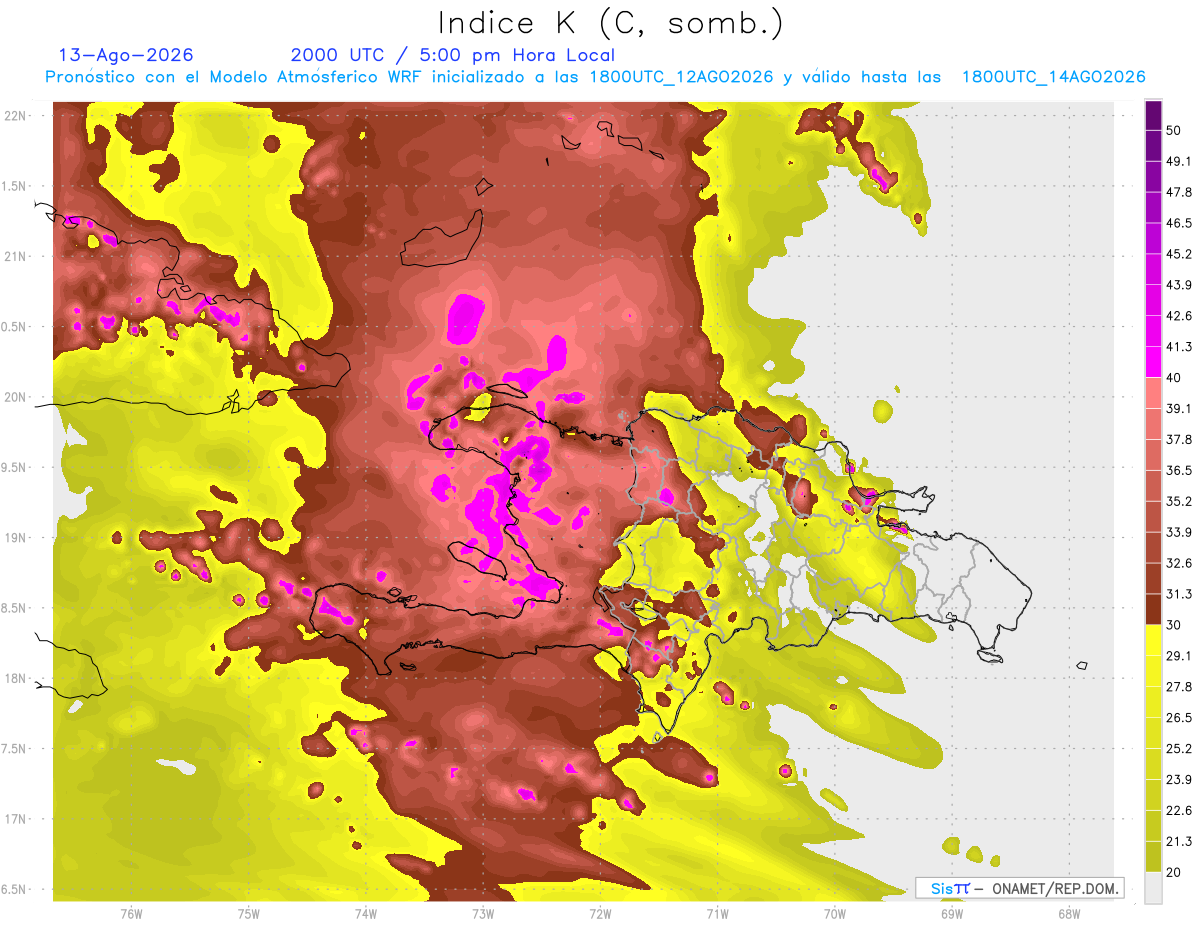Click the colorbar label "33.9"
The width and height of the screenshot is (1200, 927).
tap(1179, 532)
